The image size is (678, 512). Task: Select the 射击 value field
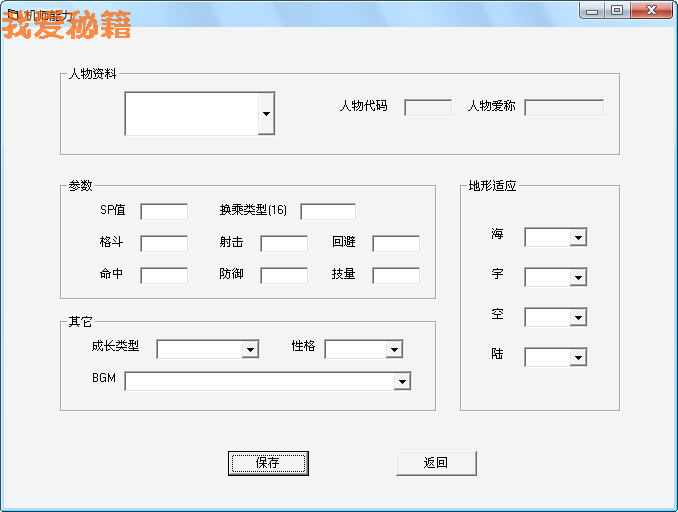point(284,243)
